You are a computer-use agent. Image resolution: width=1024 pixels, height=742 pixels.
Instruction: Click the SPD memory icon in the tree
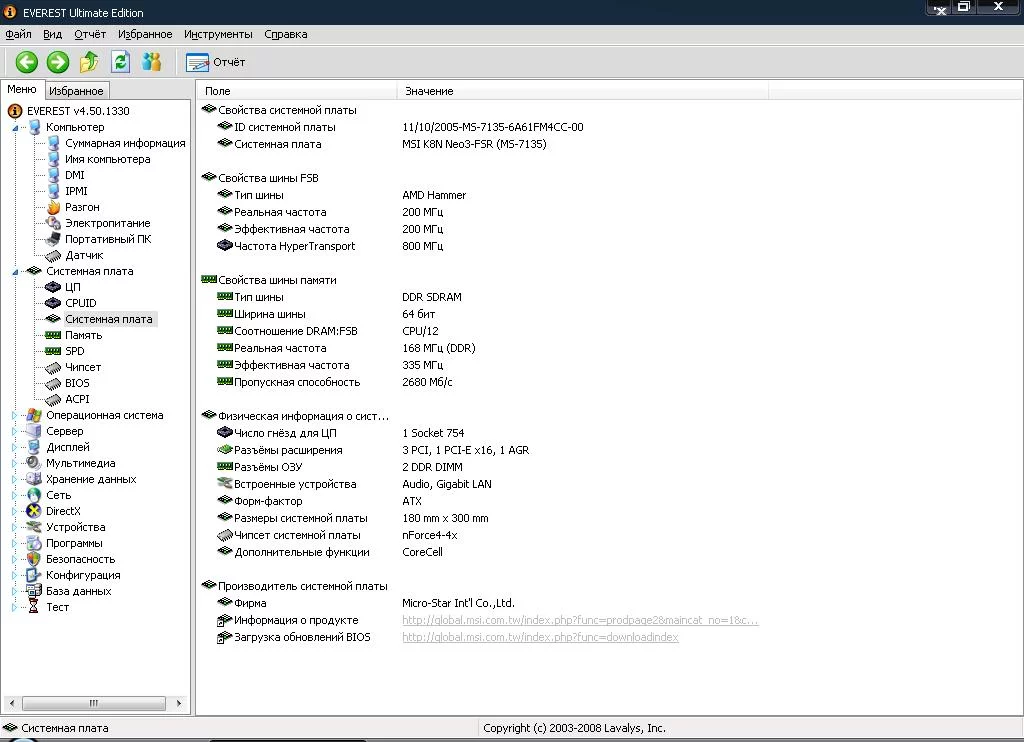[53, 351]
